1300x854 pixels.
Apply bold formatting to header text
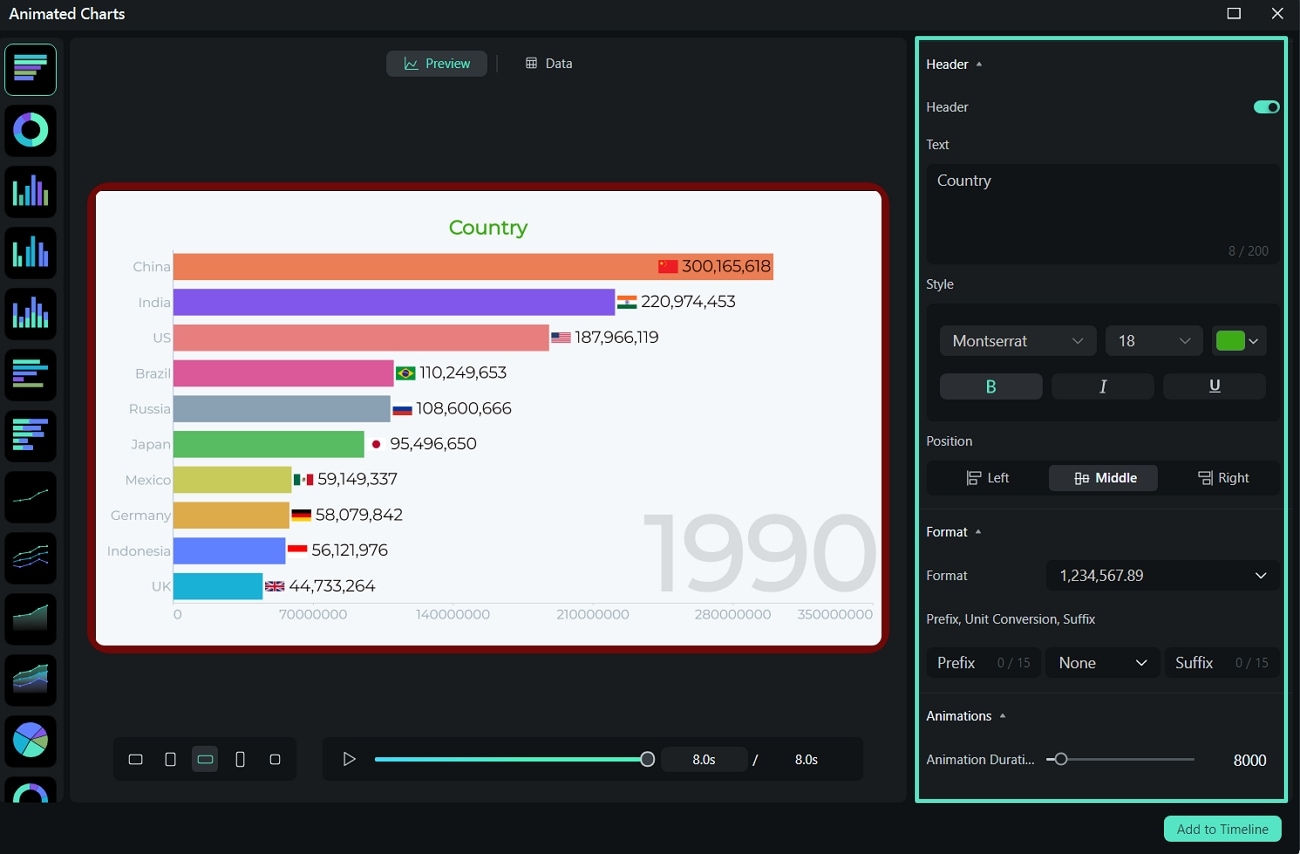[x=990, y=386]
